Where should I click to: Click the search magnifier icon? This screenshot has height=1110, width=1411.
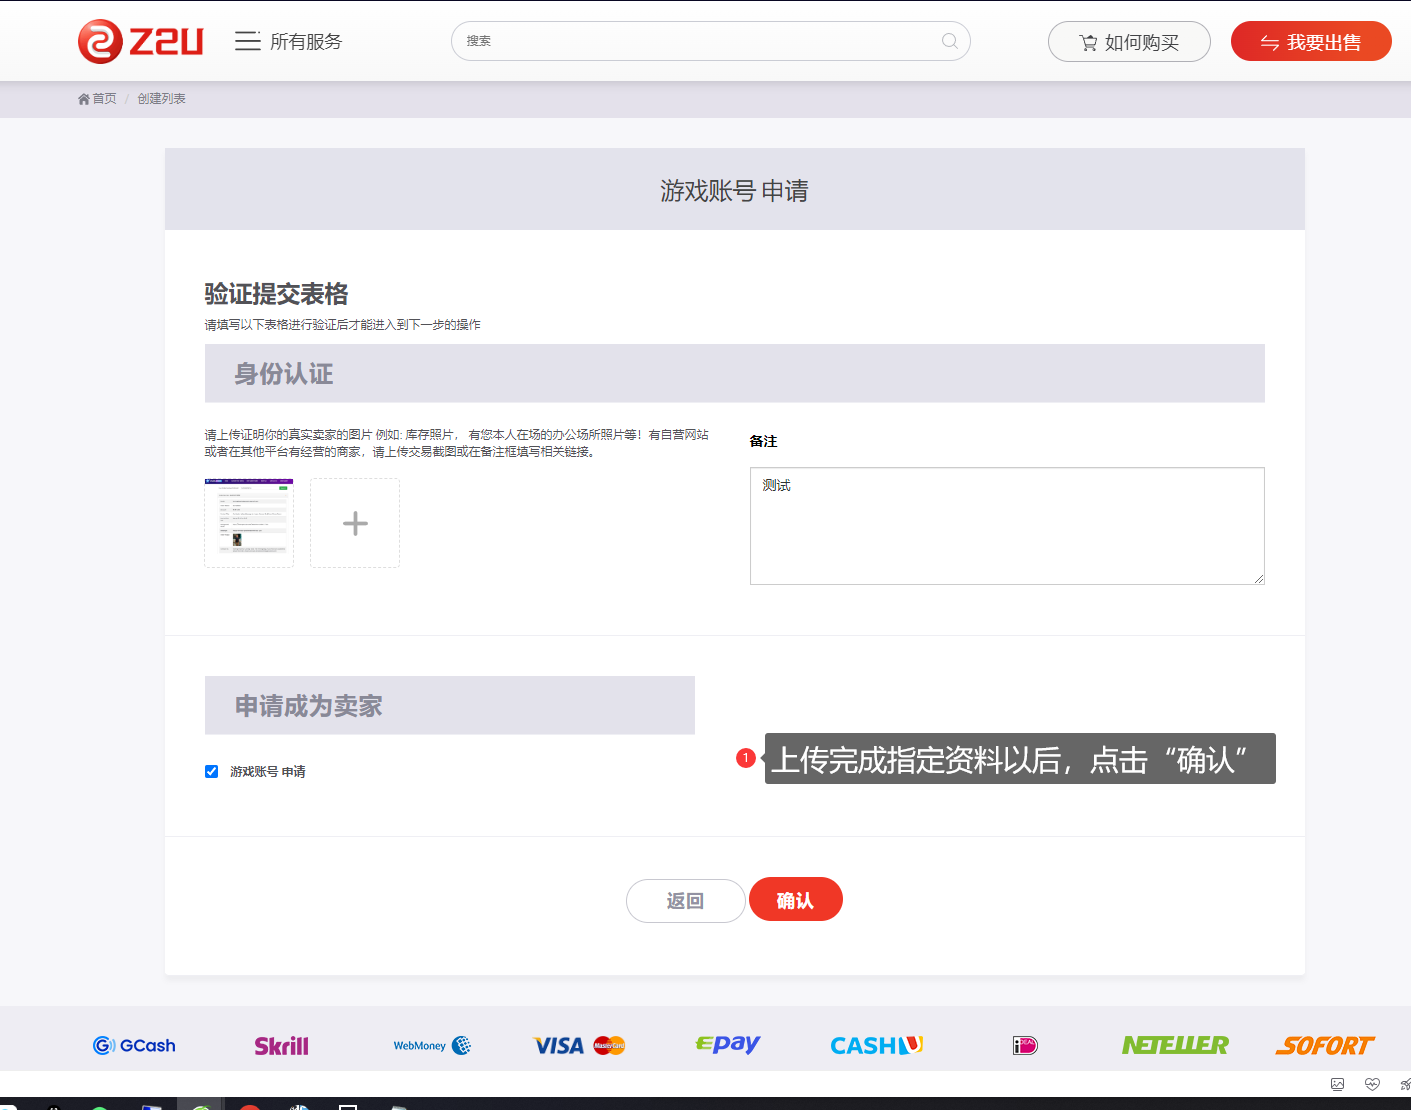click(x=949, y=41)
